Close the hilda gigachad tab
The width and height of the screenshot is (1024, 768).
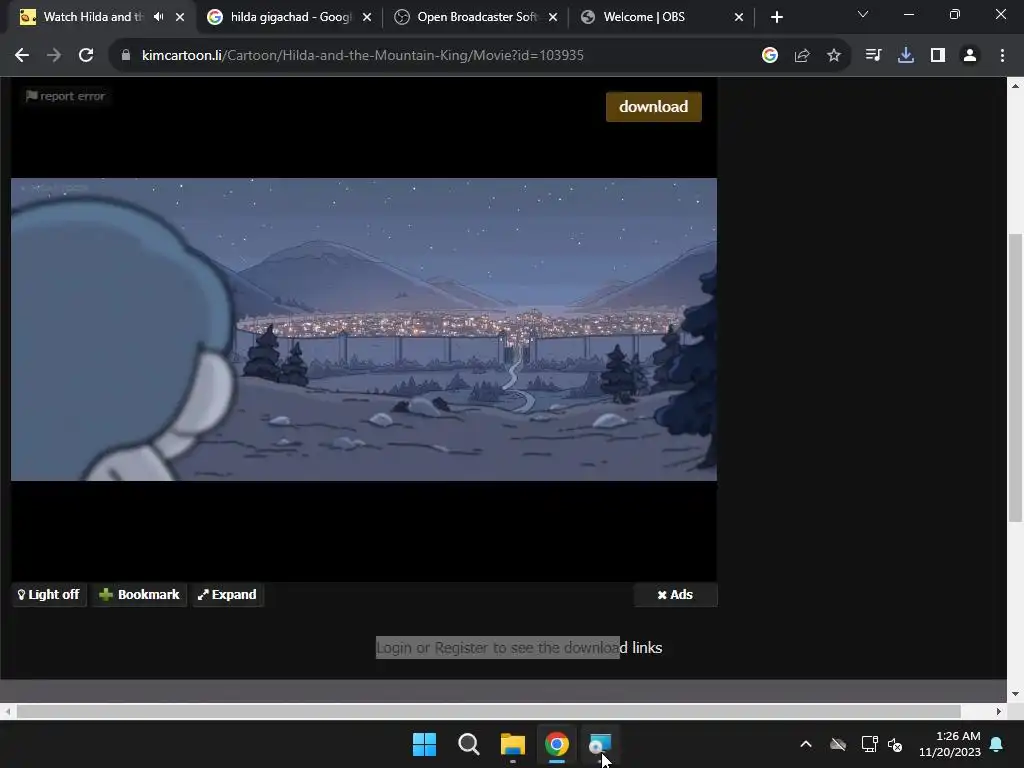coord(367,17)
